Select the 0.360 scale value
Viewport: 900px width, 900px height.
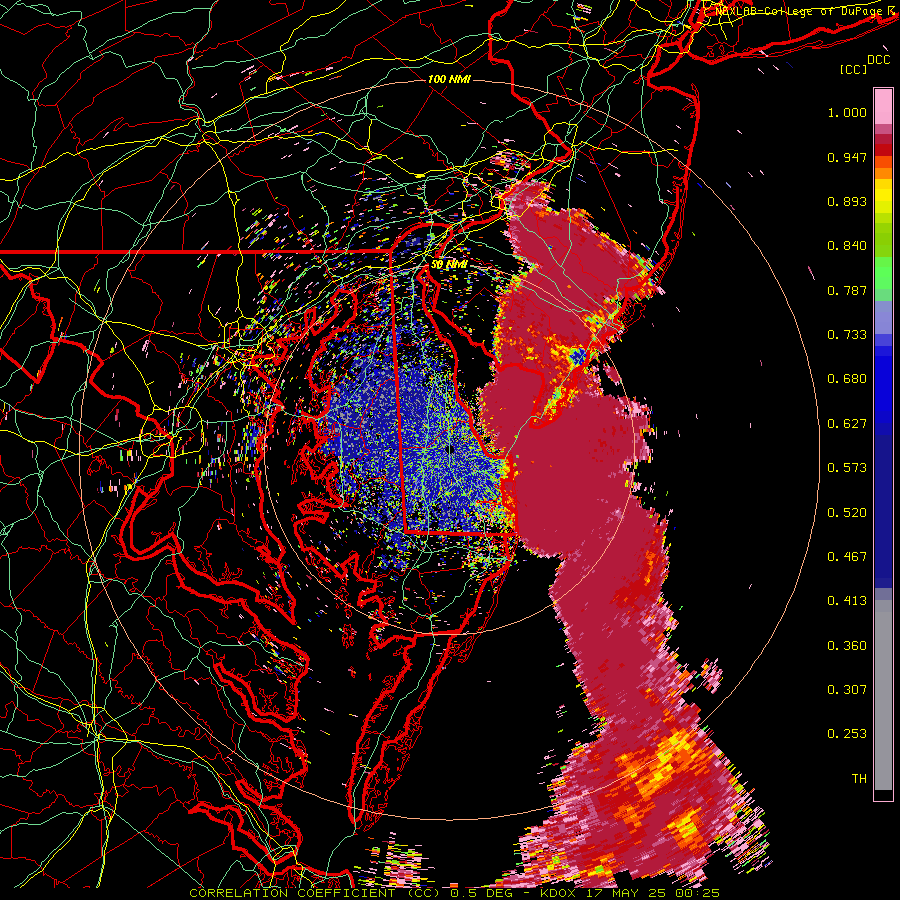(847, 646)
